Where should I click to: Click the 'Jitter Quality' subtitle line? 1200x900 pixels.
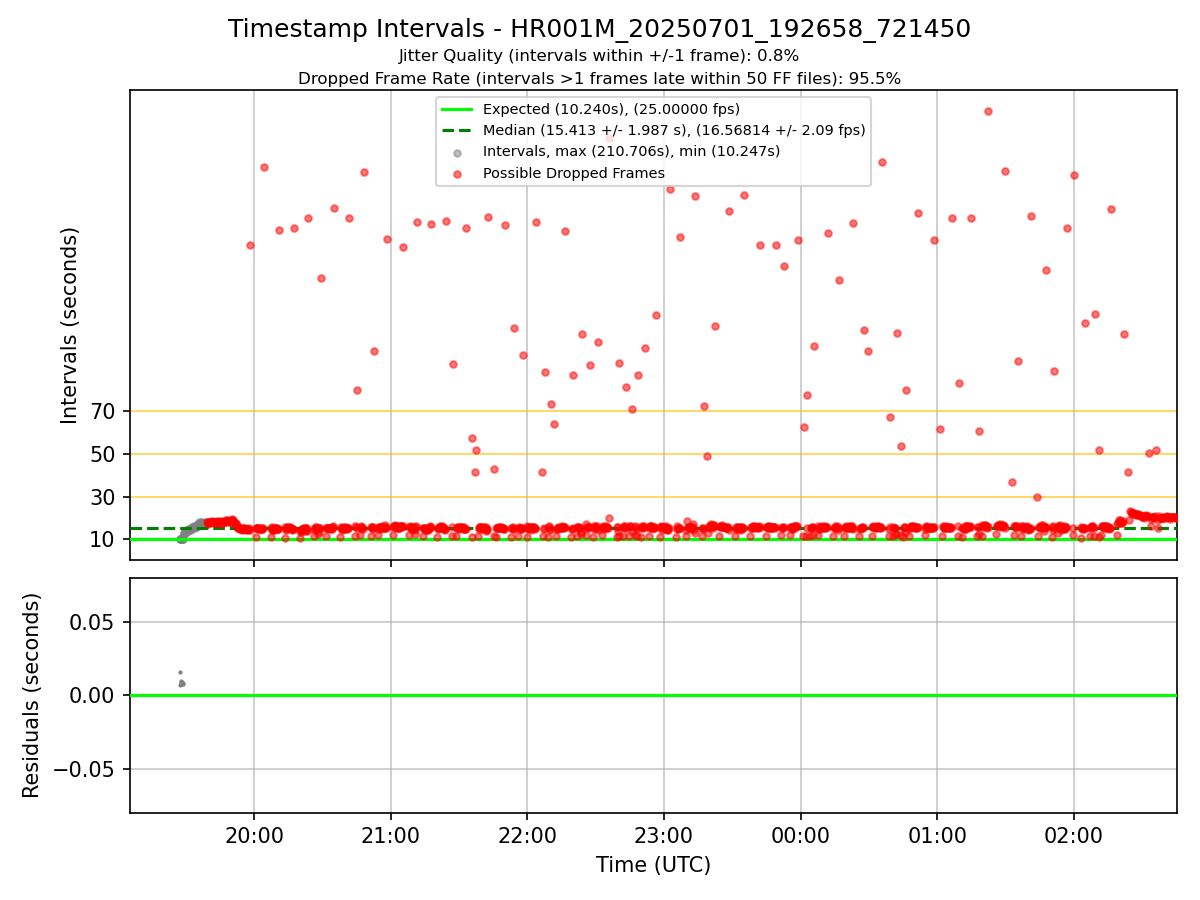[599, 56]
